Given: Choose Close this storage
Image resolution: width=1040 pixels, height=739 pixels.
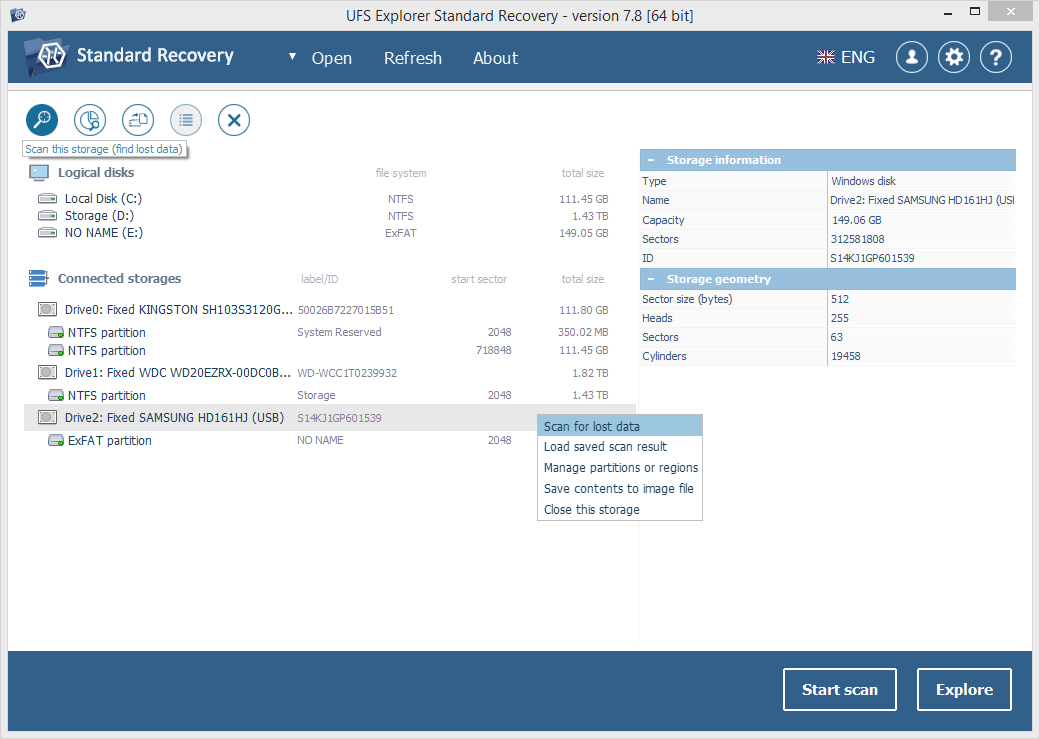Looking at the screenshot, I should click(619, 509).
